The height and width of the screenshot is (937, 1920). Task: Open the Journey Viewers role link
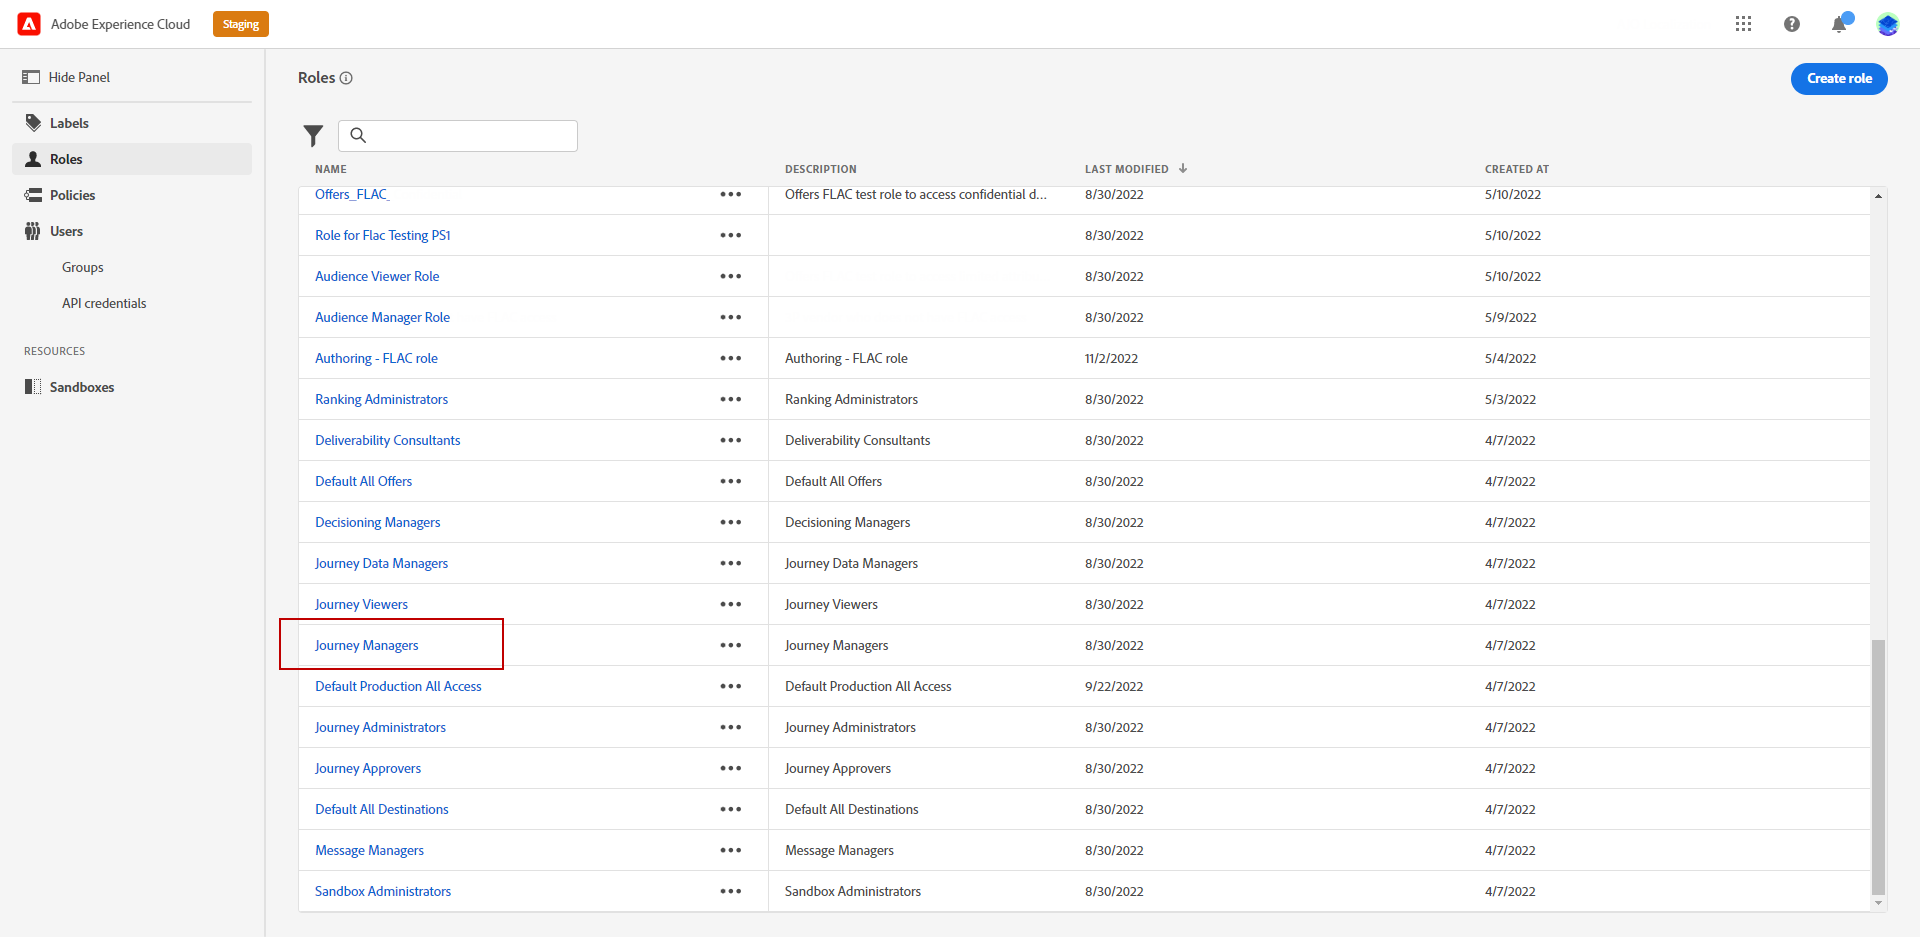click(x=361, y=604)
